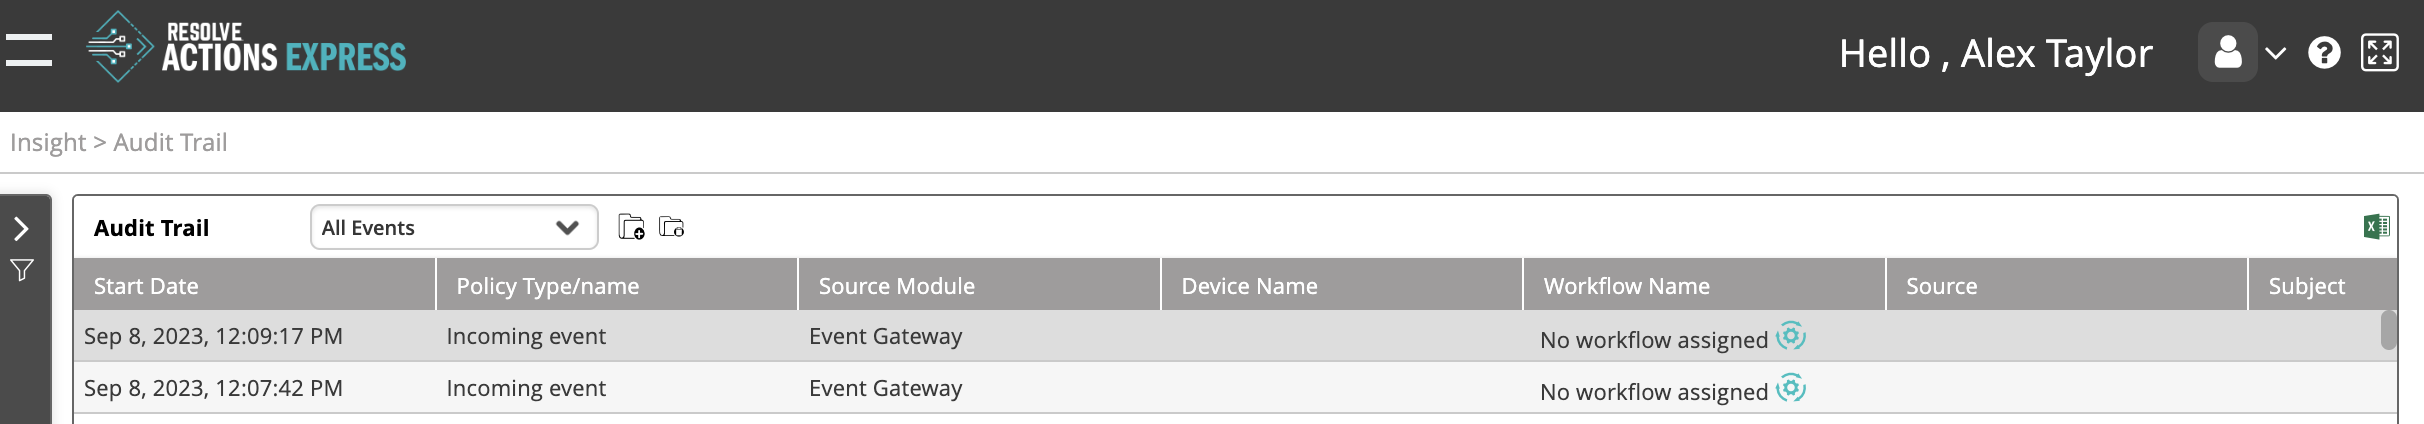
Task: Click the workflow gear icon for 12:07:42 PM event
Action: tap(1791, 388)
